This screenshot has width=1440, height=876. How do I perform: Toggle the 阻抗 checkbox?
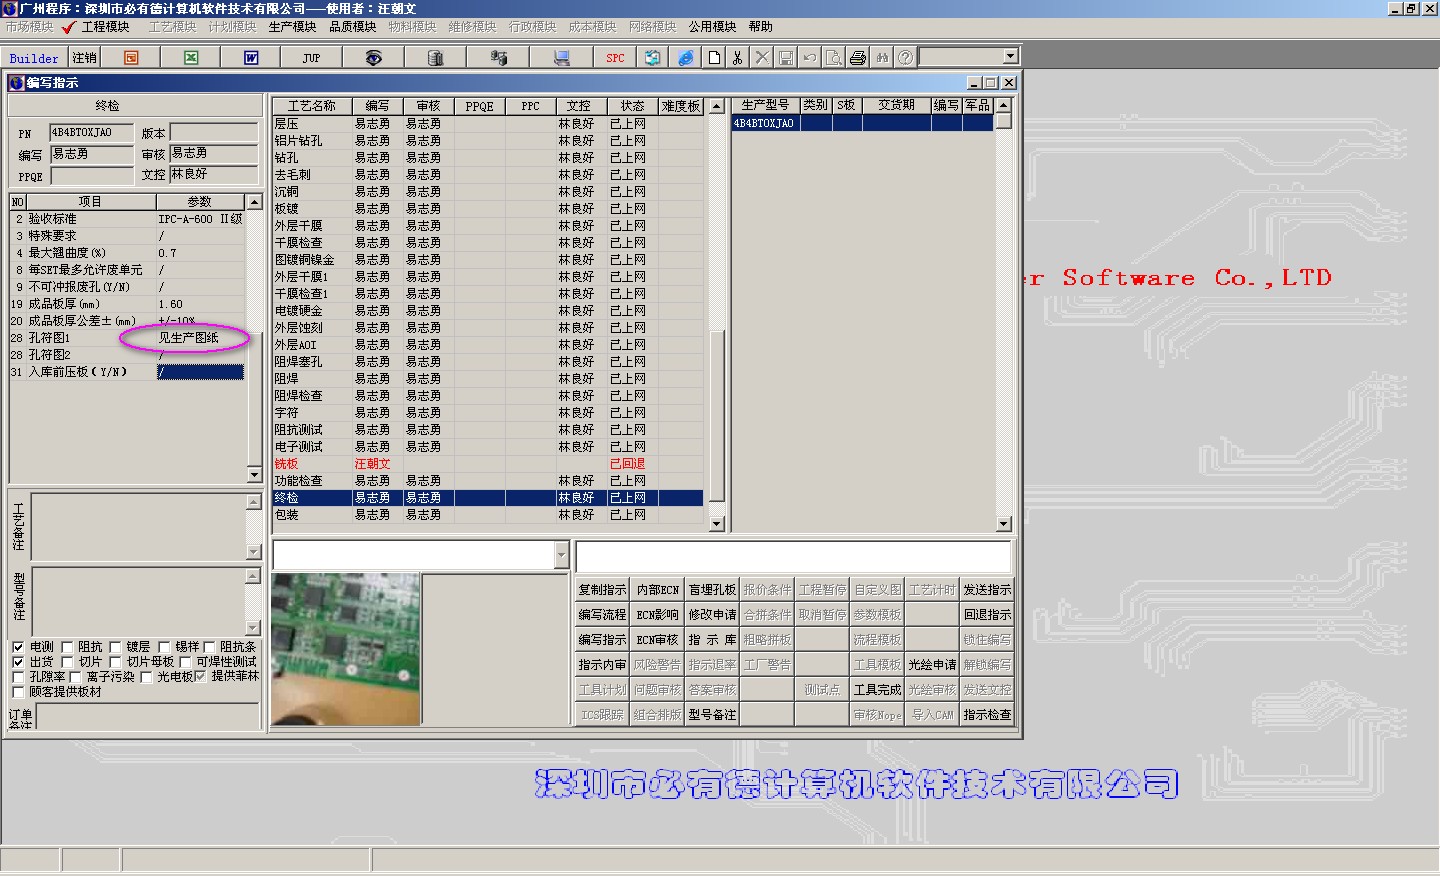click(67, 647)
